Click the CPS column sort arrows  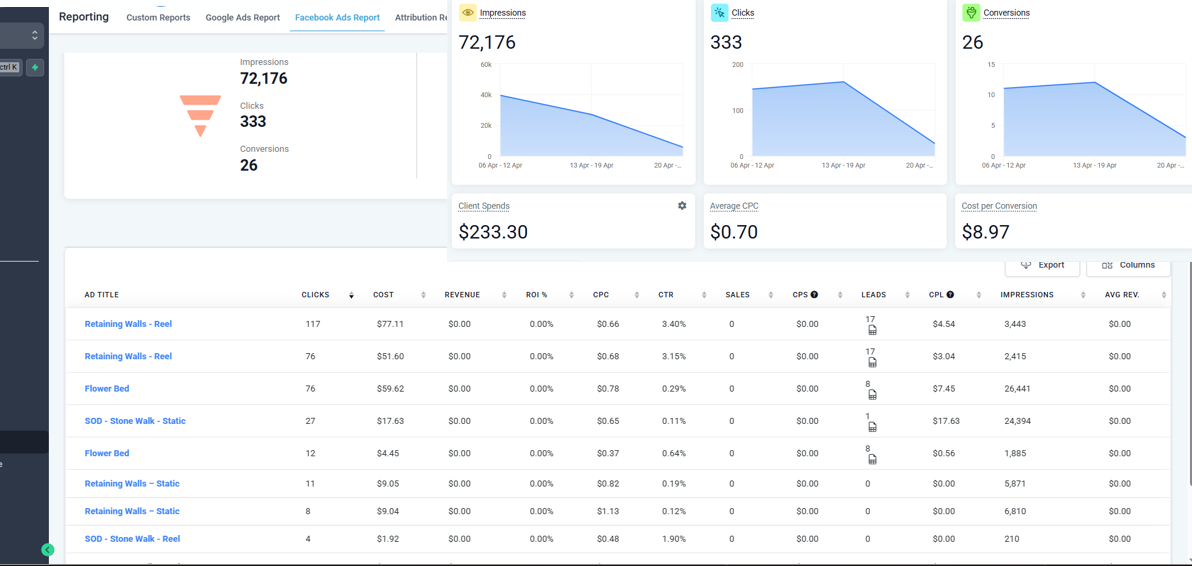[840, 295]
